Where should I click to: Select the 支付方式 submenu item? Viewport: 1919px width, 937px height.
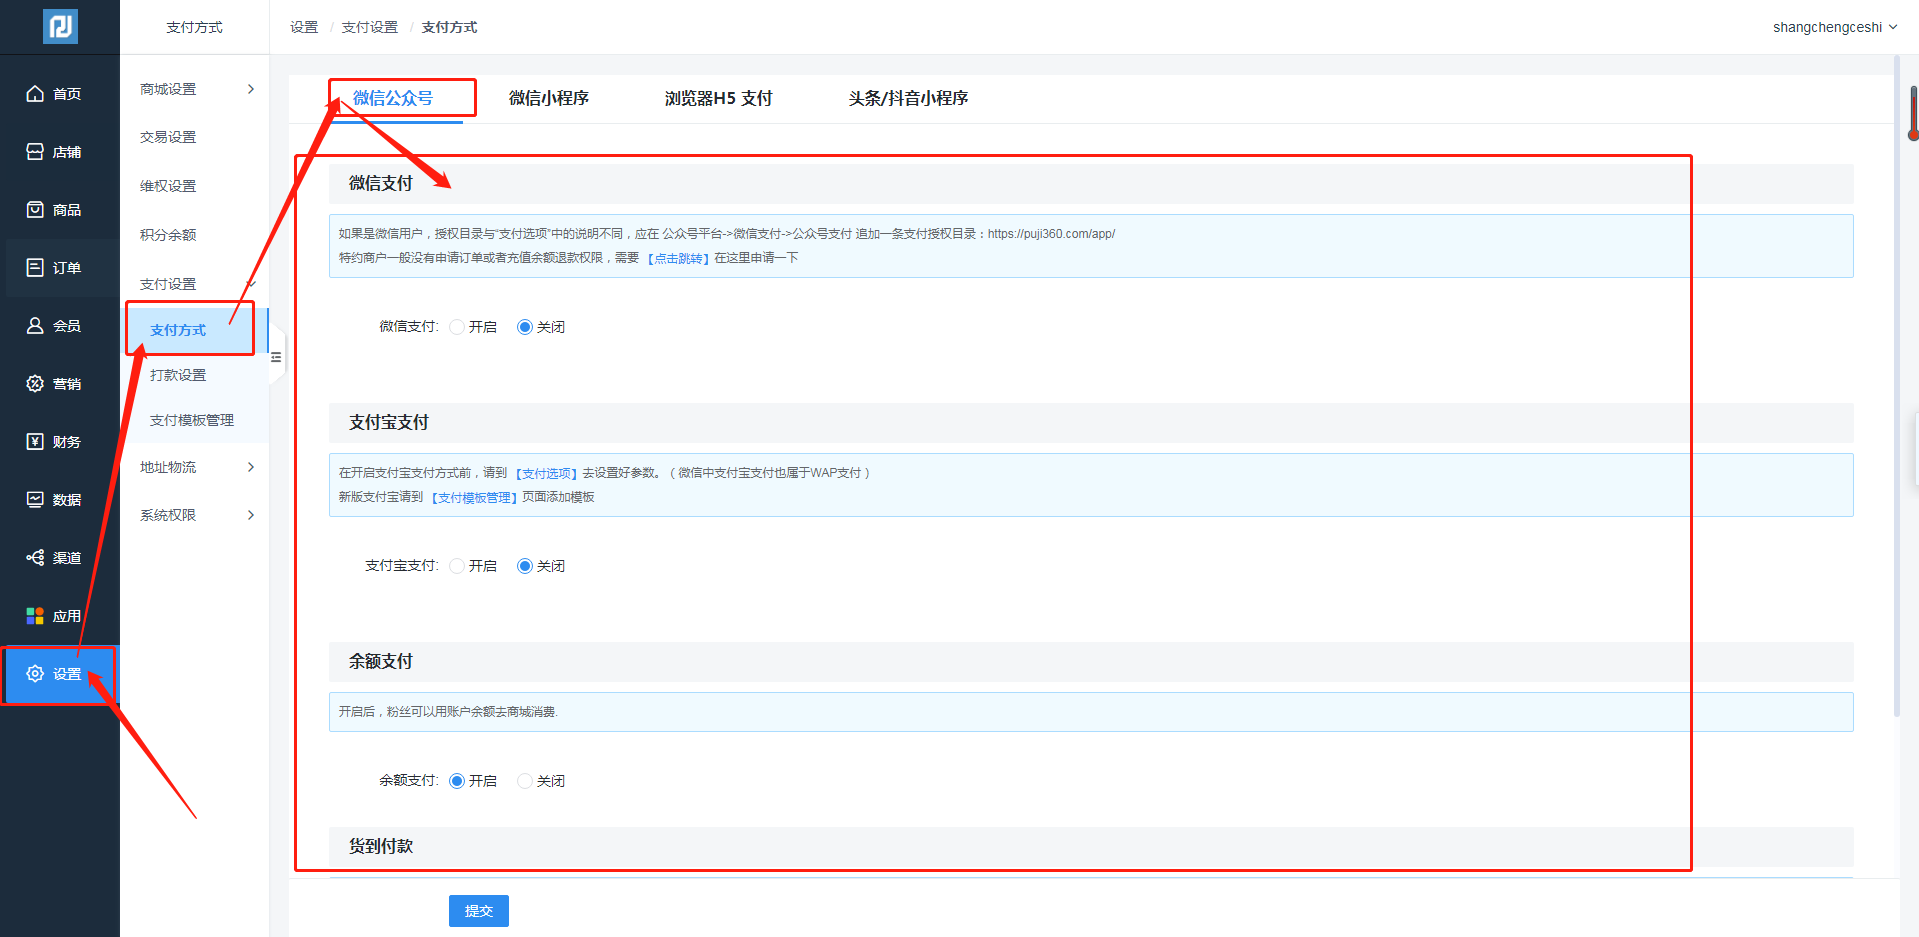tap(194, 330)
